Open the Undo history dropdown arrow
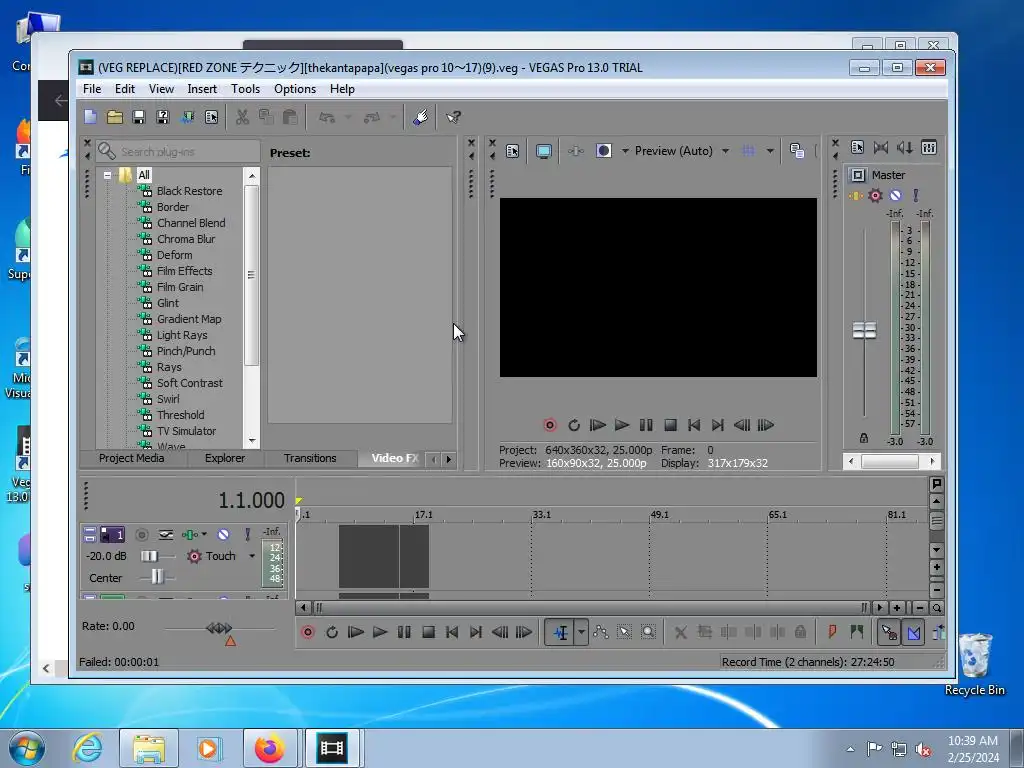 point(348,117)
